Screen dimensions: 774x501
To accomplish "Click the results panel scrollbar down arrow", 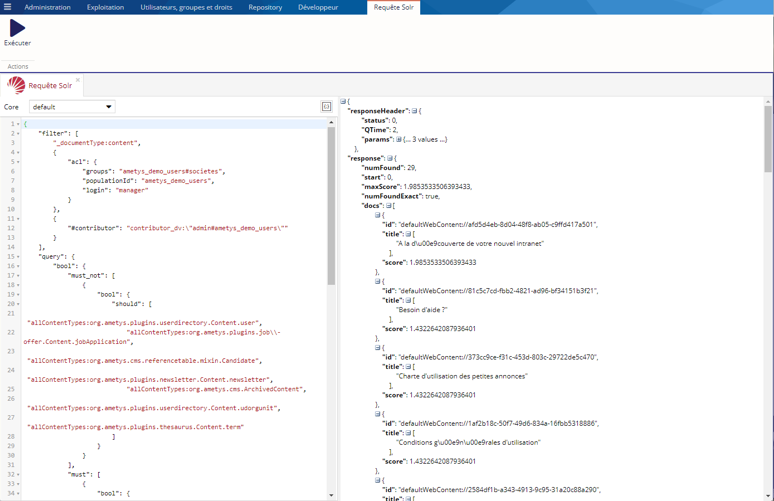I will (768, 496).
